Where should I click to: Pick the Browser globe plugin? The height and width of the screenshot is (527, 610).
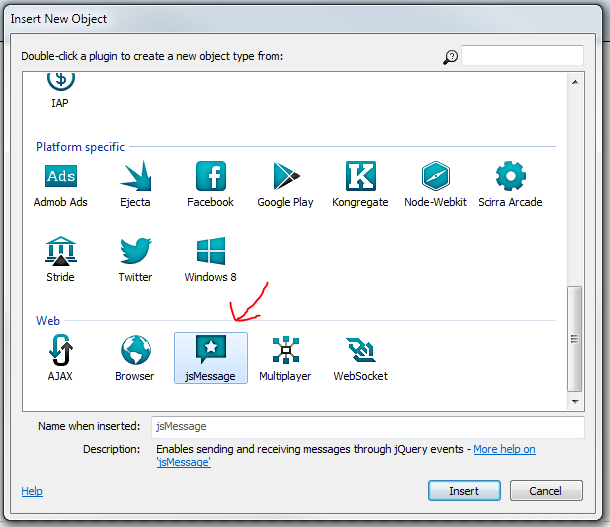tap(135, 351)
